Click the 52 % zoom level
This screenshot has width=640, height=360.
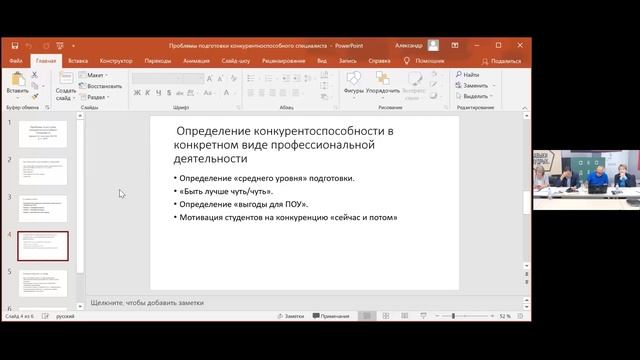click(505, 316)
